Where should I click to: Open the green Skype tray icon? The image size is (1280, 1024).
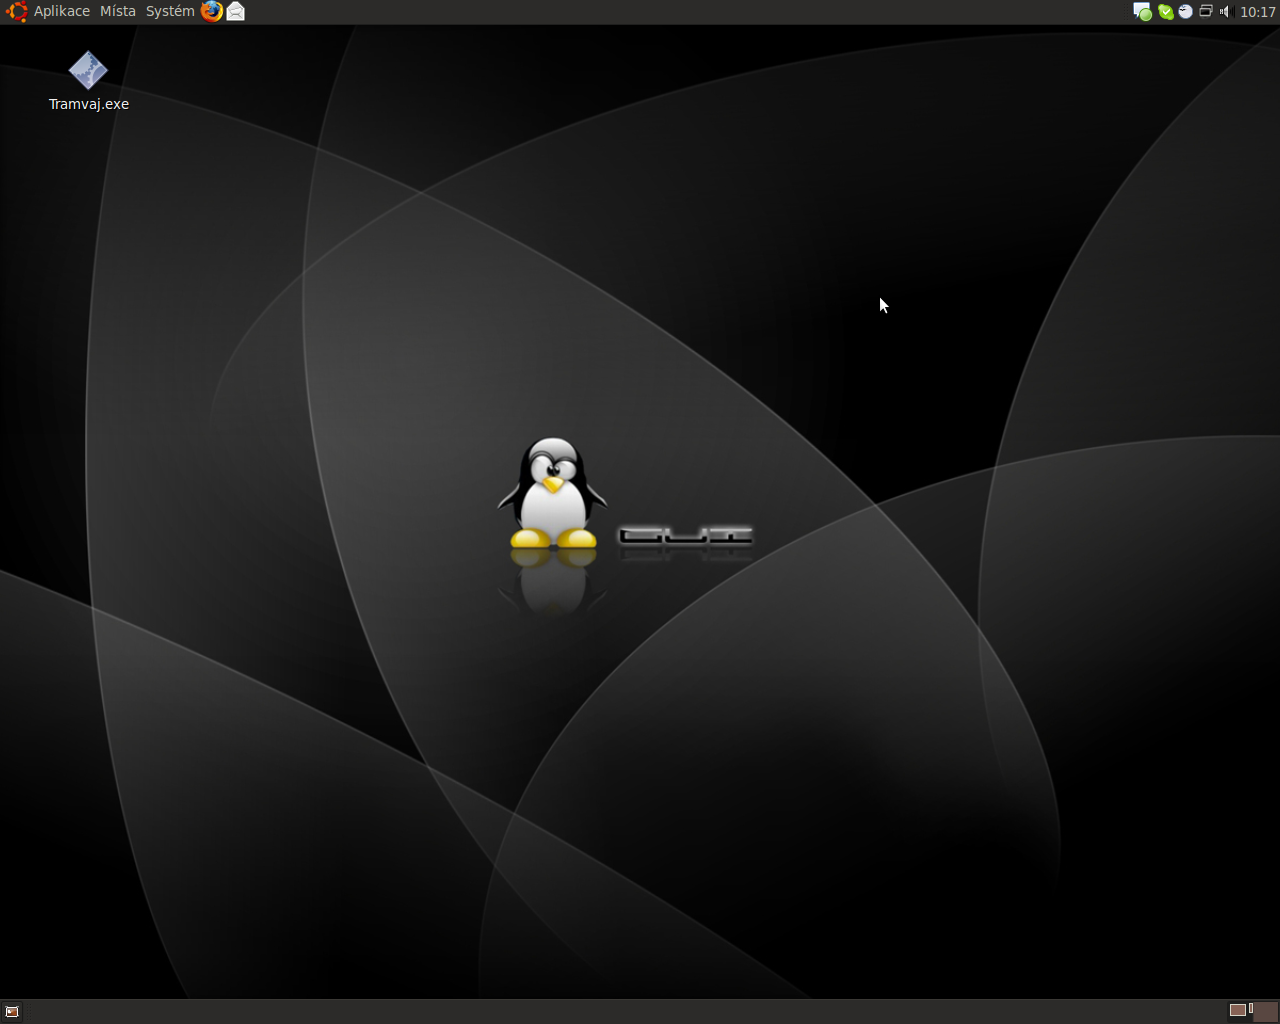(x=1165, y=12)
